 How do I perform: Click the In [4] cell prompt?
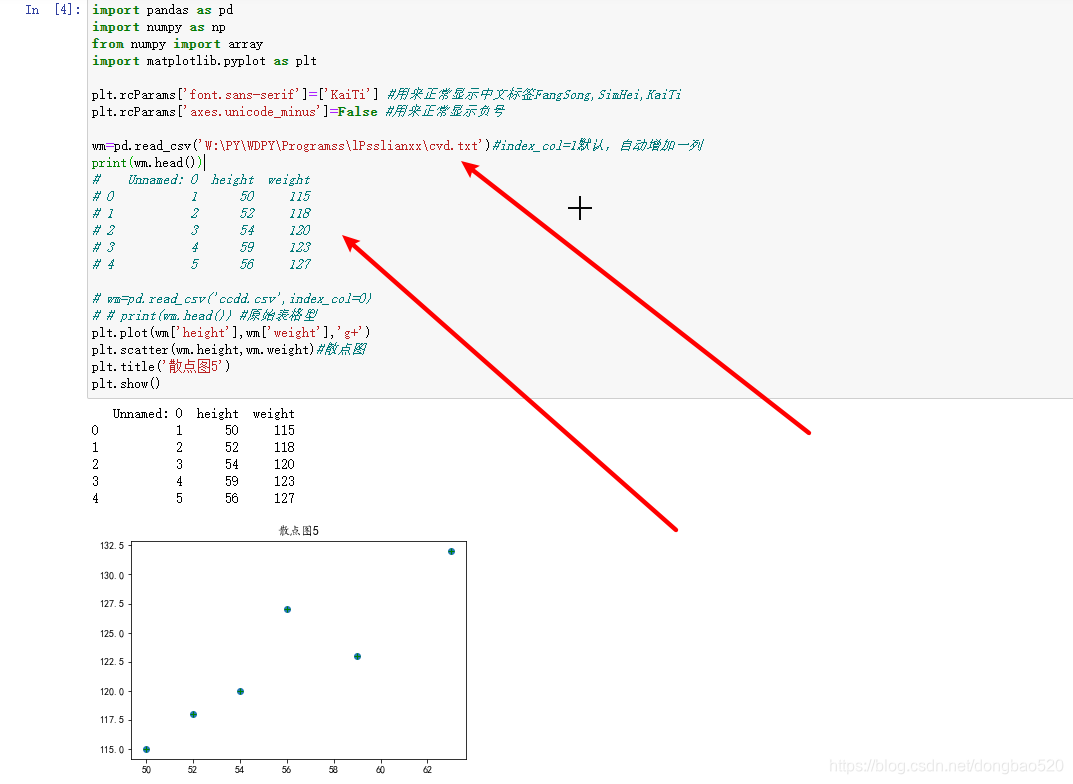click(53, 10)
